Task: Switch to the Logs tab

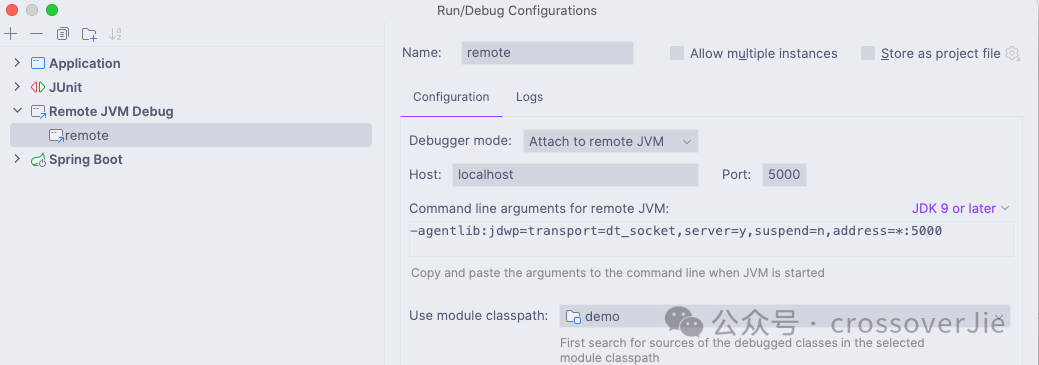Action: 529,97
